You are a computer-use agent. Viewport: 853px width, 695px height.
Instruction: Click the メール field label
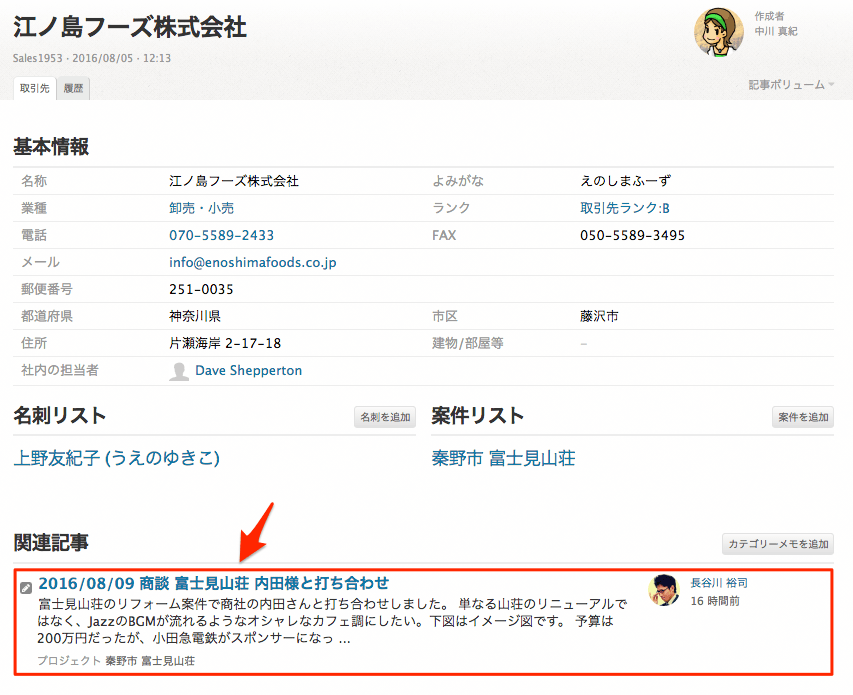[40, 263]
